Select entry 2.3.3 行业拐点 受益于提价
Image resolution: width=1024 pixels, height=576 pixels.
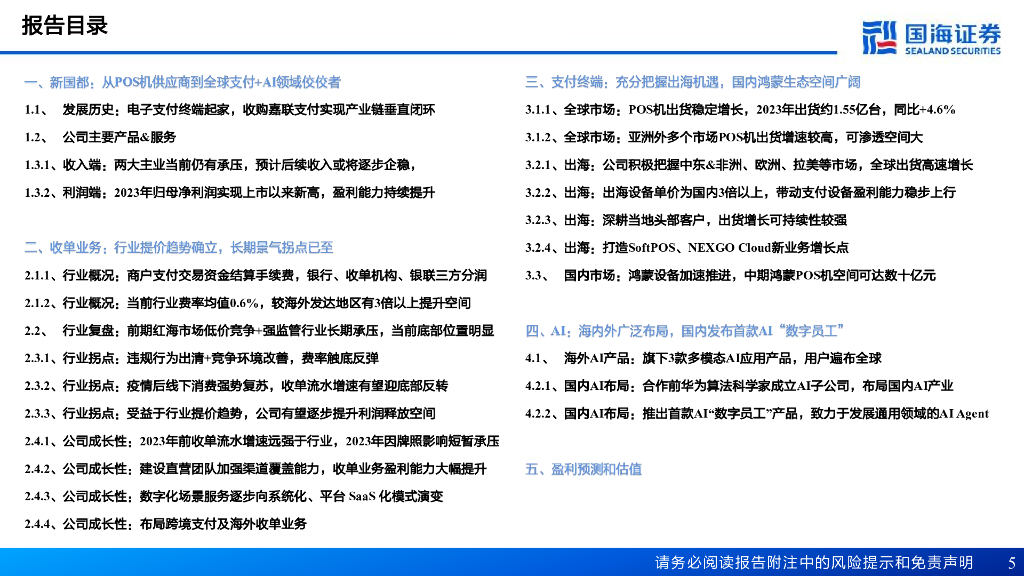point(230,413)
